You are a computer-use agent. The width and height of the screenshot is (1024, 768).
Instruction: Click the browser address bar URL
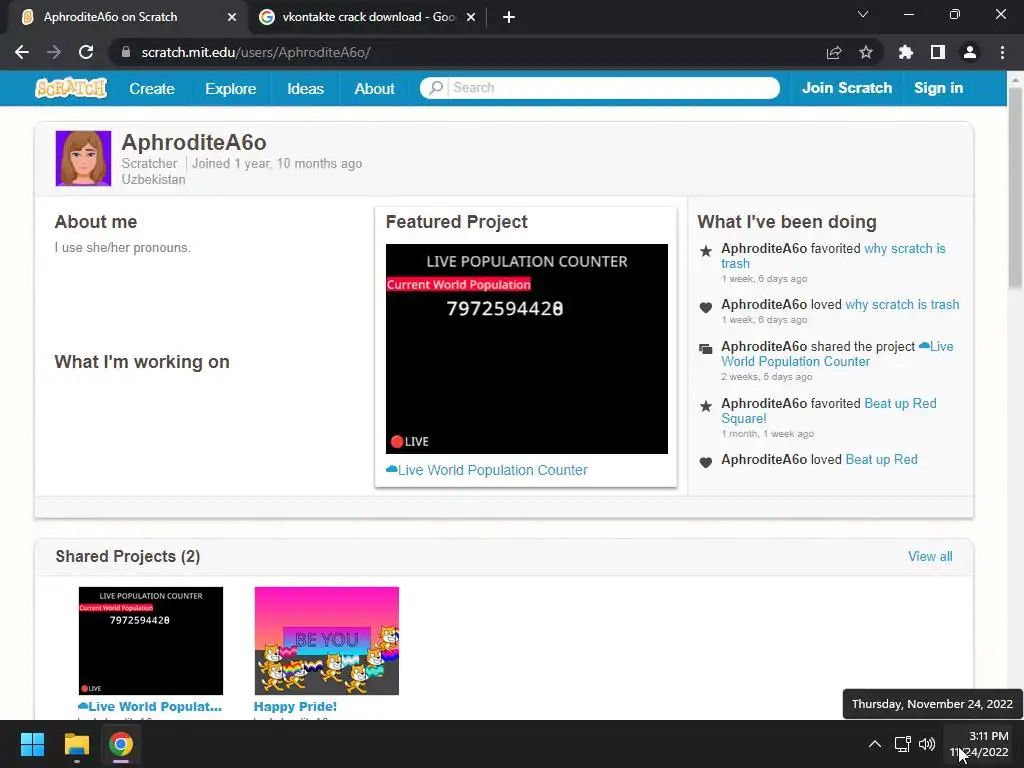pos(256,52)
